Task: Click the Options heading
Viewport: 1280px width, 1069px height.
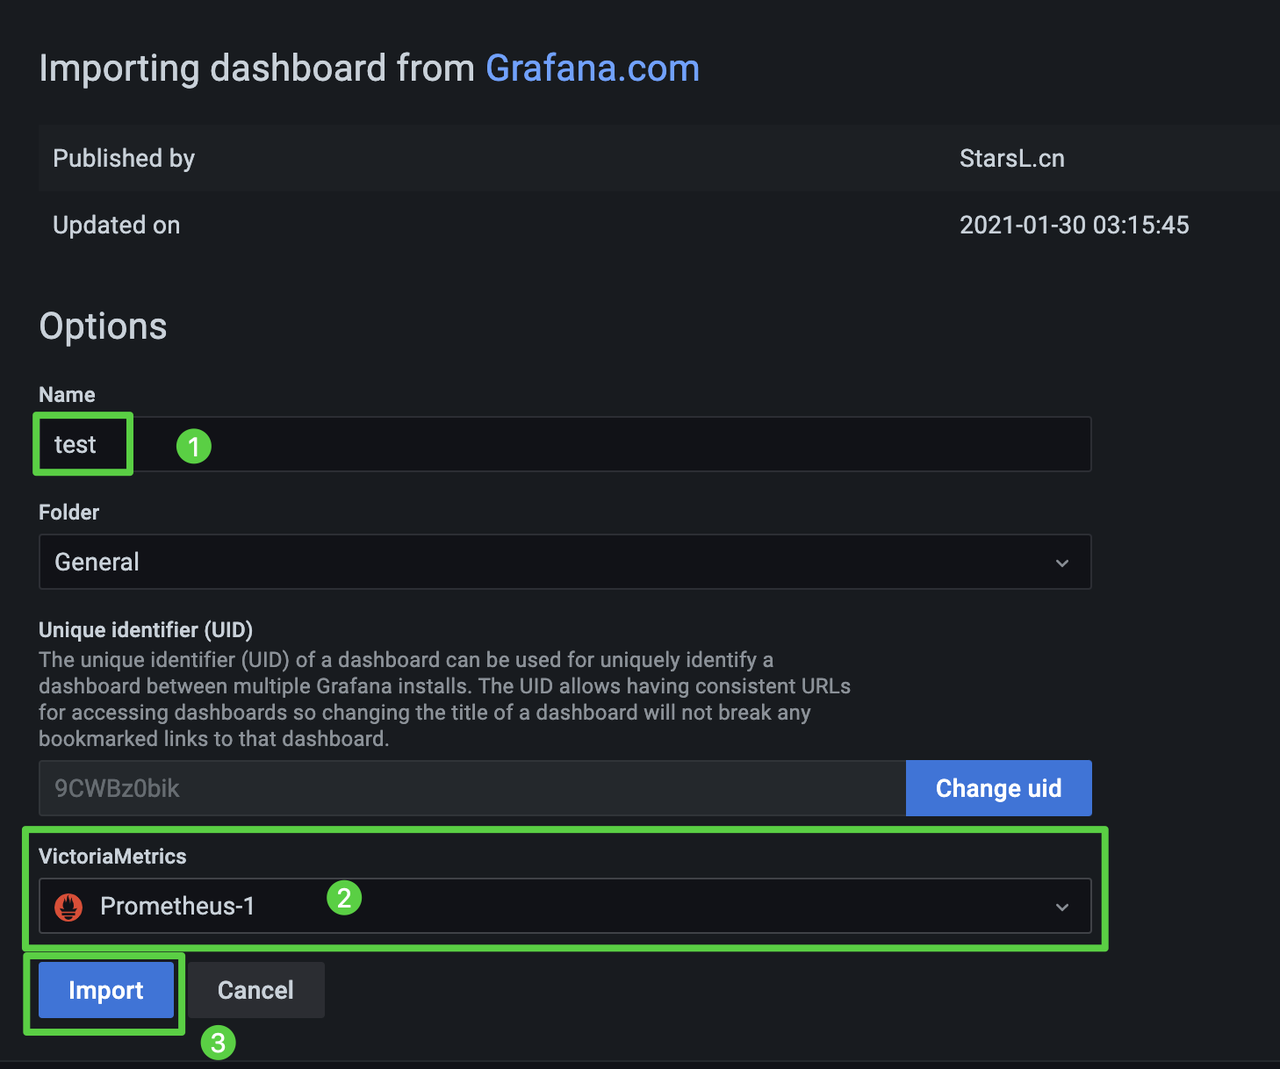Action: point(103,327)
